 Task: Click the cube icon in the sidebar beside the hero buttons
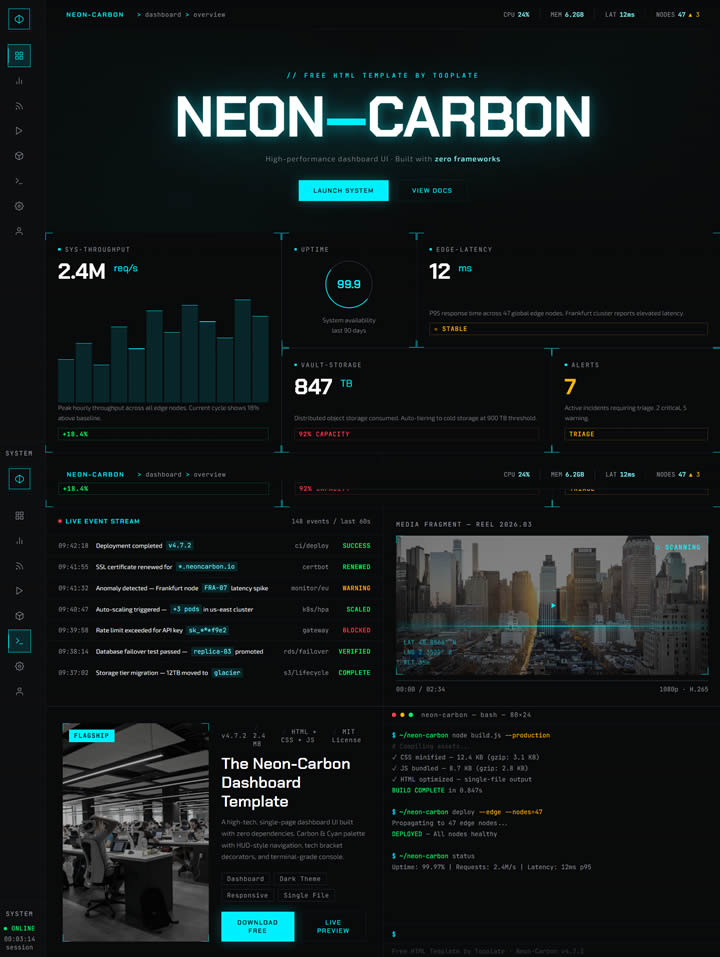pos(19,156)
